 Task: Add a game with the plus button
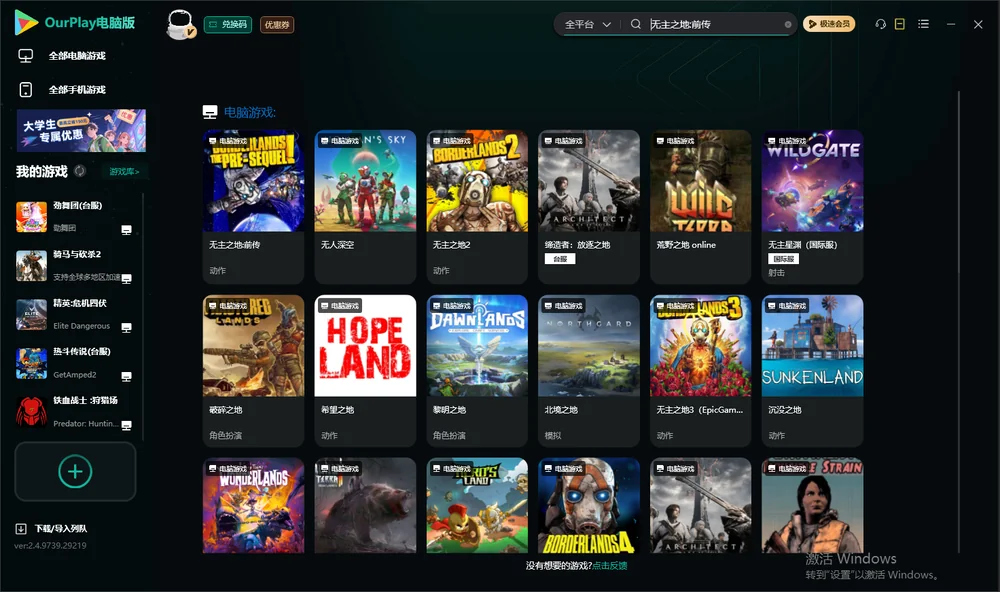coord(75,471)
